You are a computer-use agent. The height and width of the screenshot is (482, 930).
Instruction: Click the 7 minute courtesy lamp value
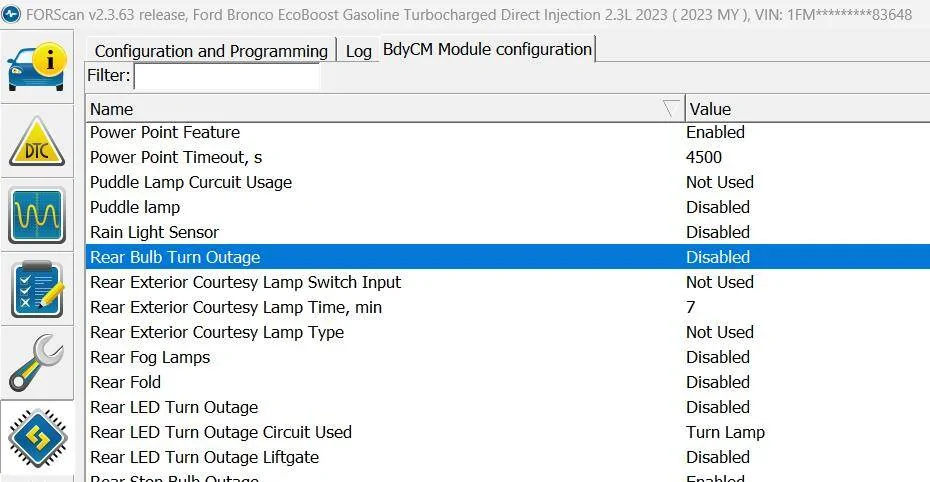[690, 307]
